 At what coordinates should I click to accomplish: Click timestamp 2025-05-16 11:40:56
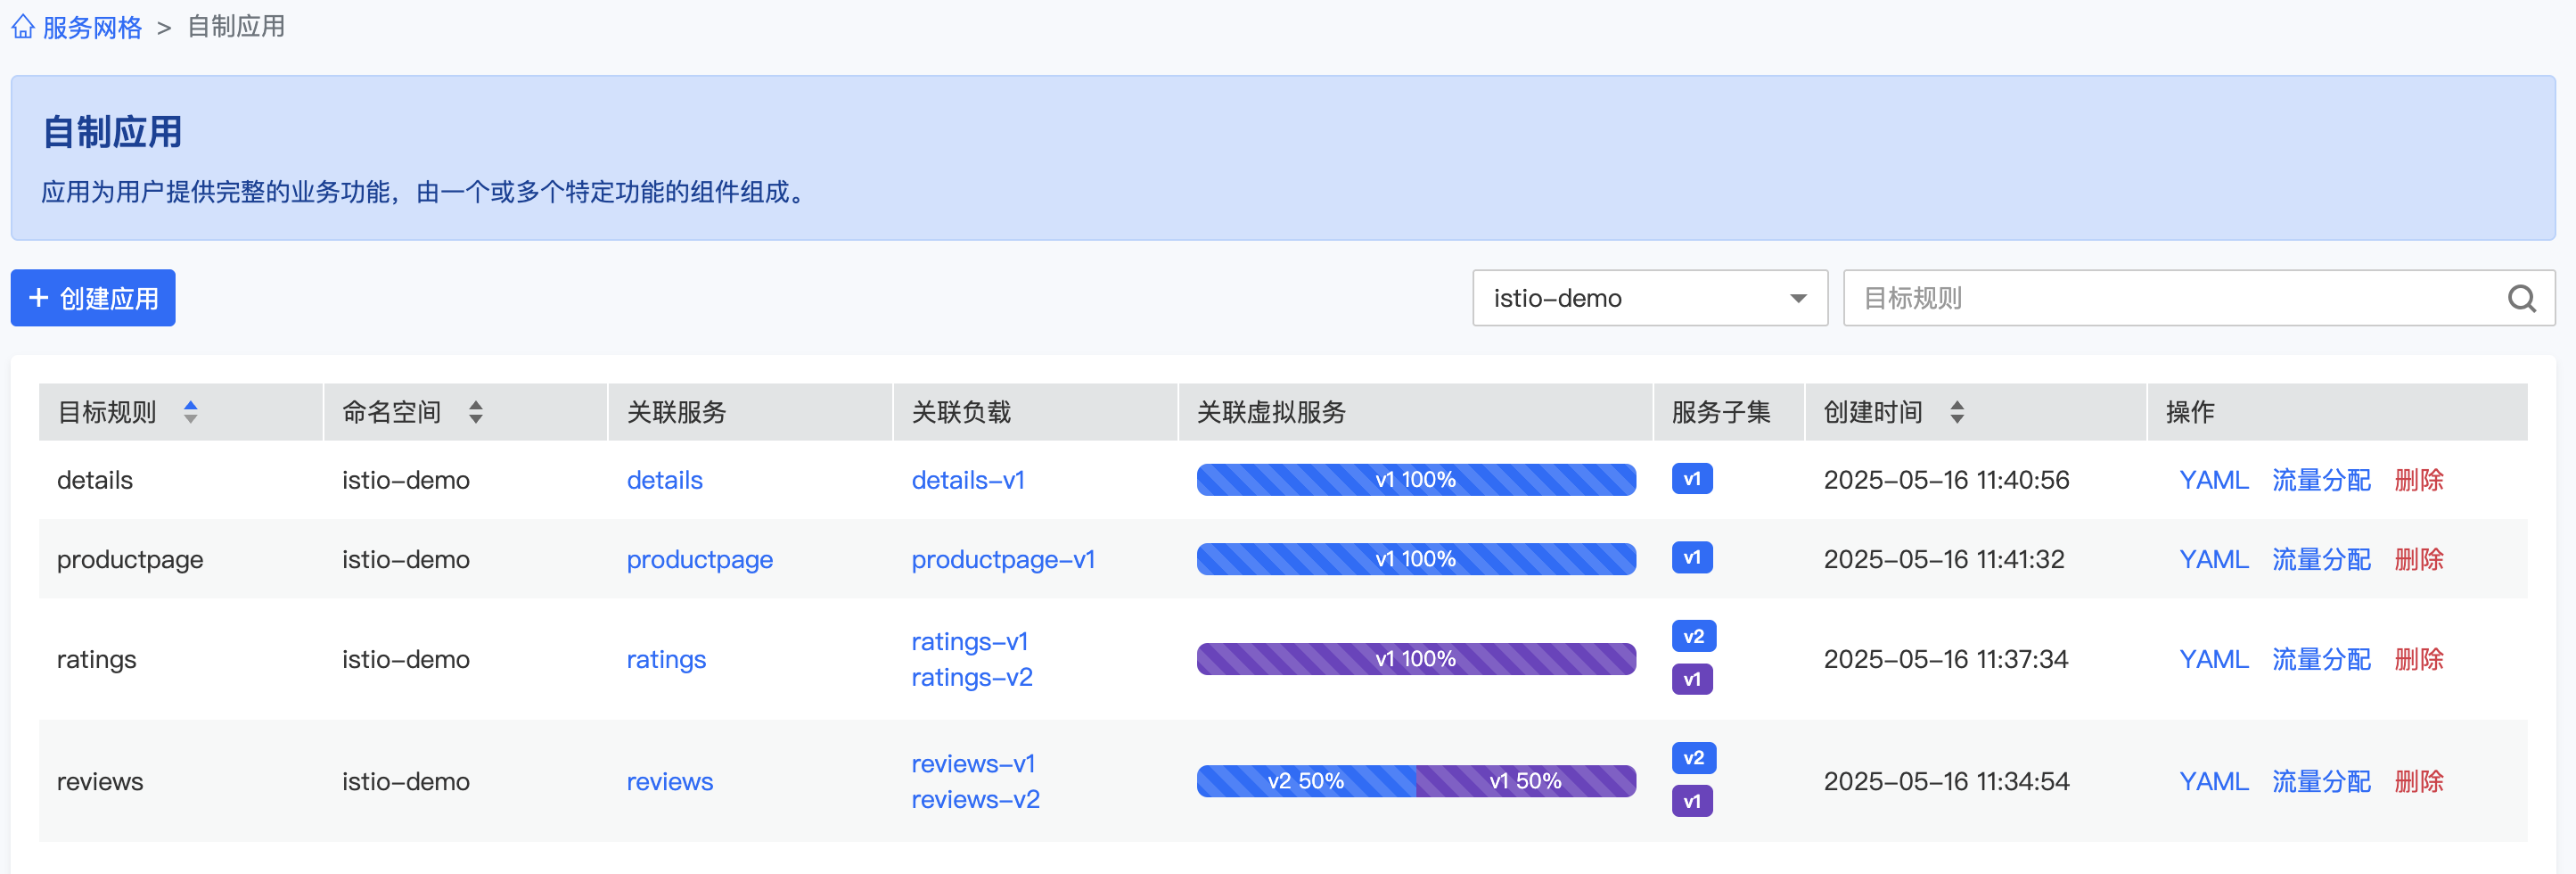tap(1946, 480)
